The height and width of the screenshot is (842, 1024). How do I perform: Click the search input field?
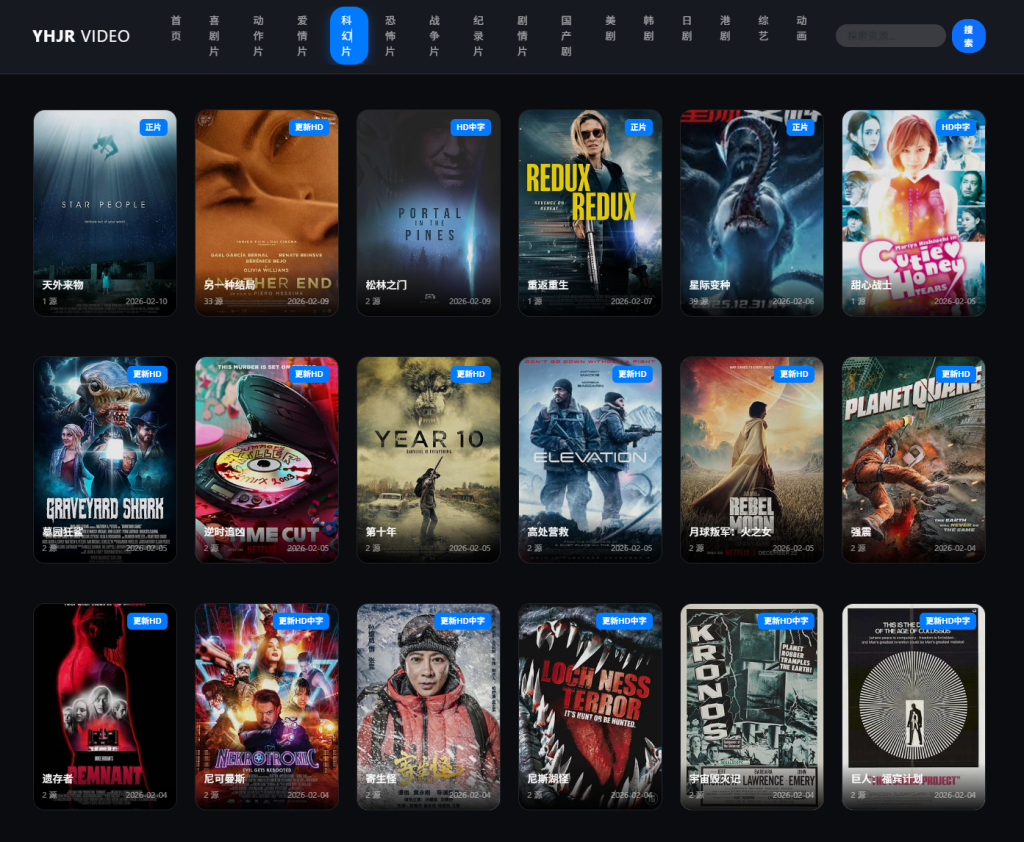[889, 36]
